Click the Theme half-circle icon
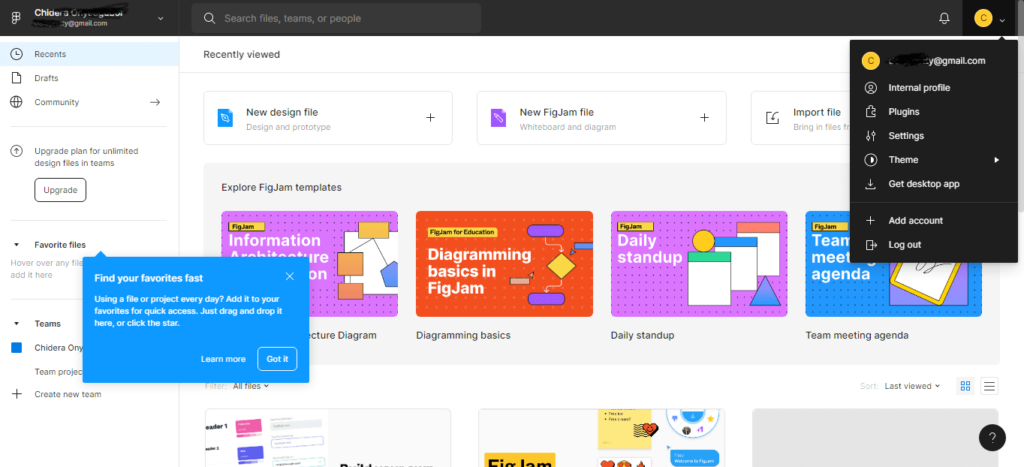The height and width of the screenshot is (467, 1024). (870, 160)
